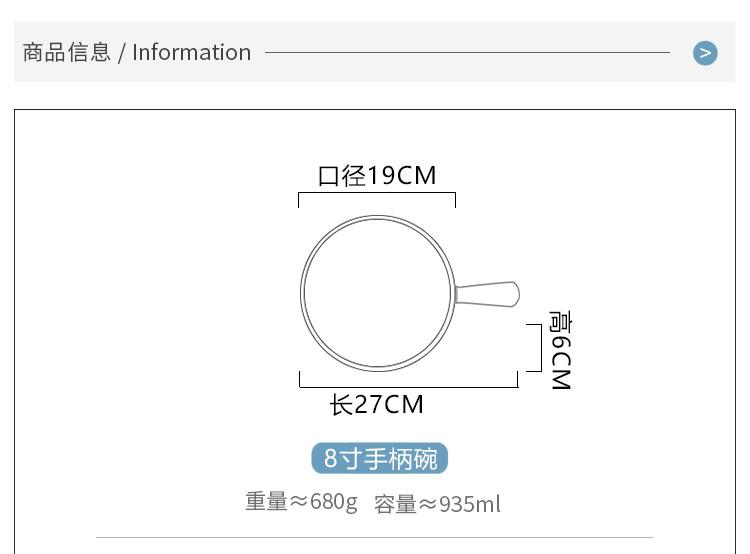Click the 935ml value in the capacity text
This screenshot has height=554, width=750.
point(470,504)
